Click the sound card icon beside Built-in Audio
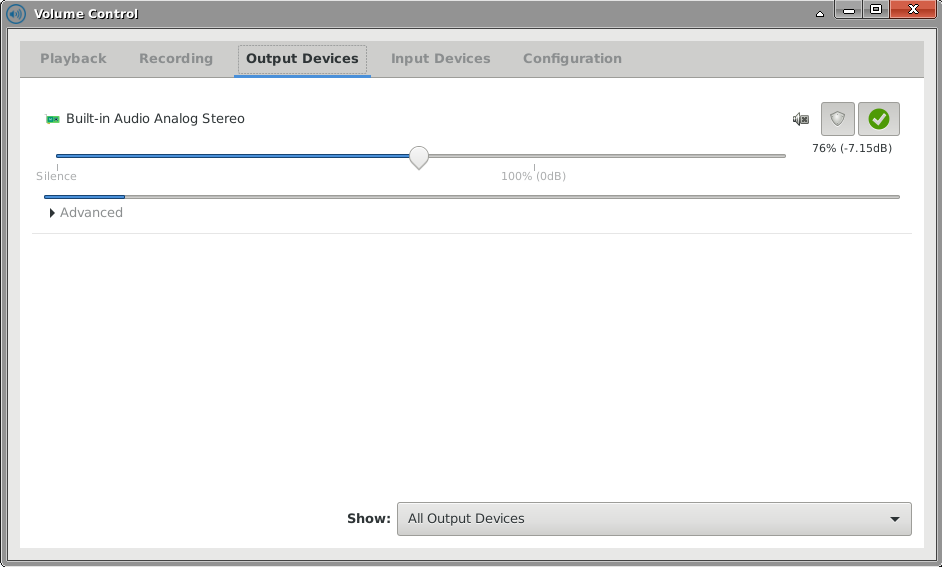The width and height of the screenshot is (942, 567). point(53,119)
